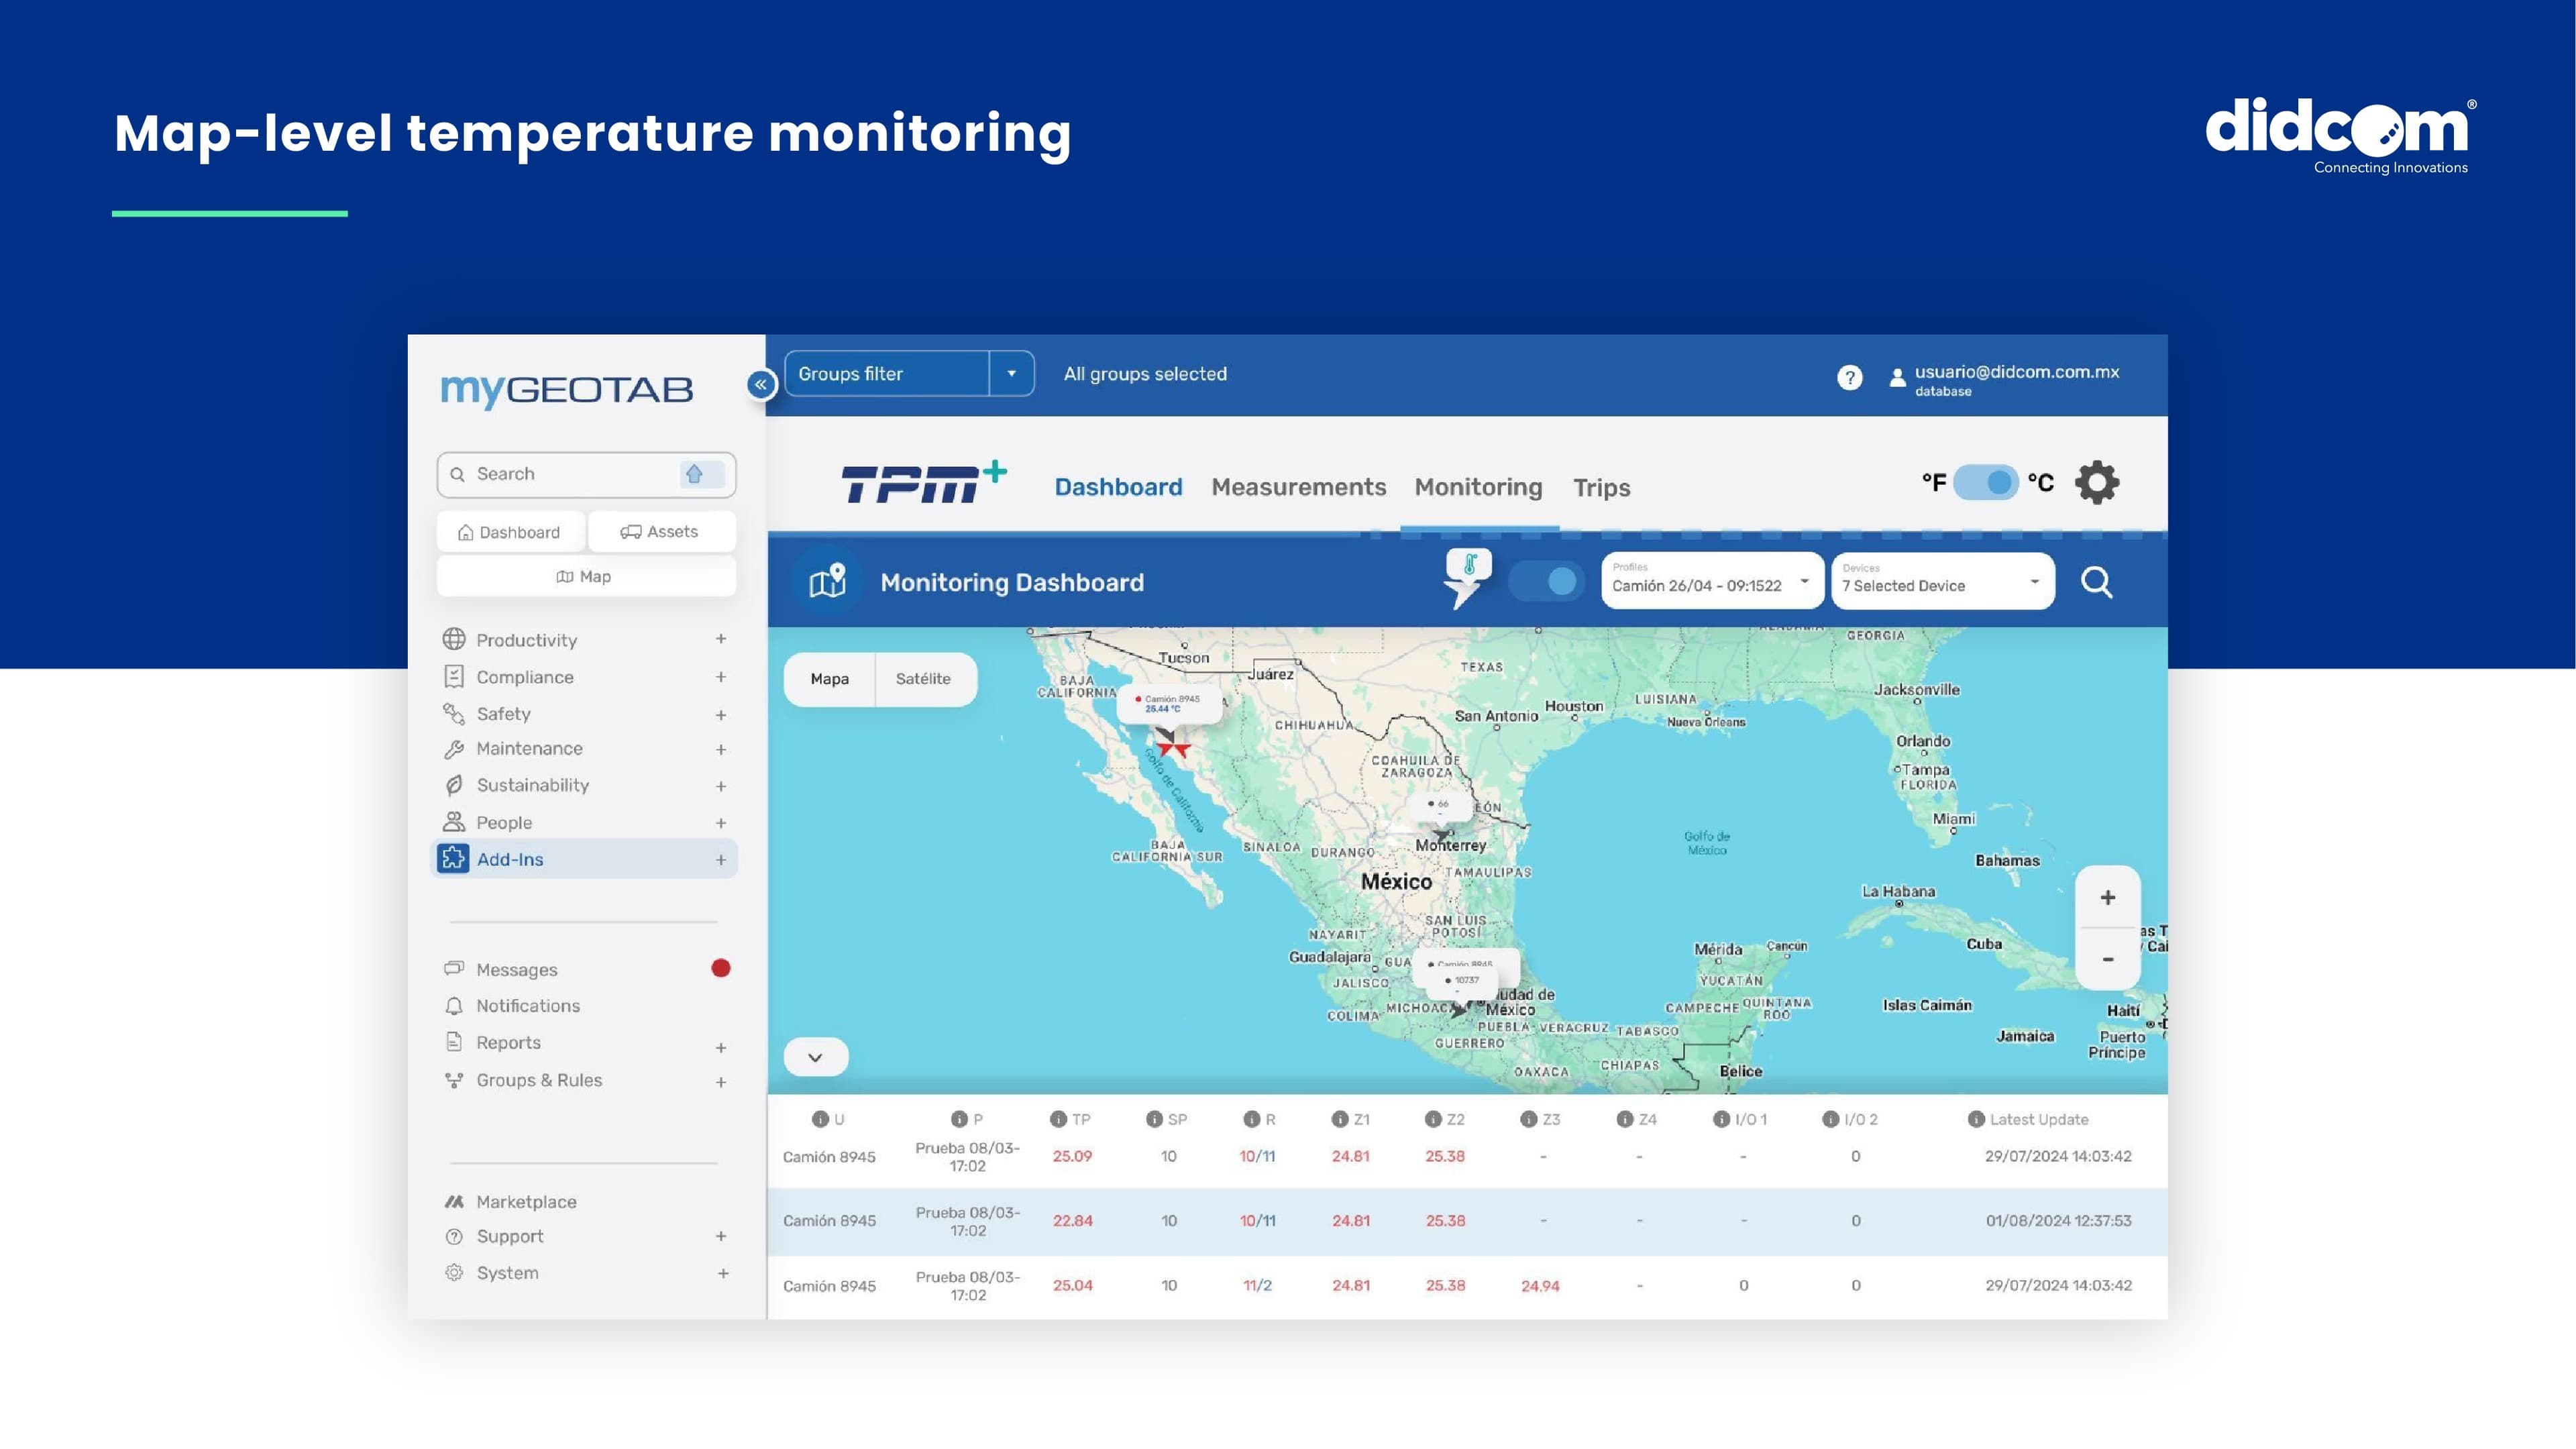Viewport: 2576px width, 1449px height.
Task: Click the Assets button
Action: tap(661, 532)
